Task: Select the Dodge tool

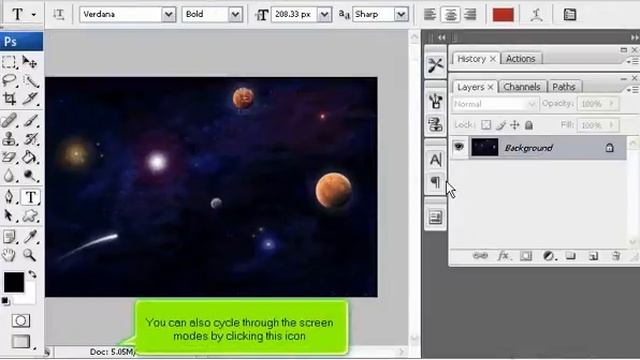Action: coord(30,175)
